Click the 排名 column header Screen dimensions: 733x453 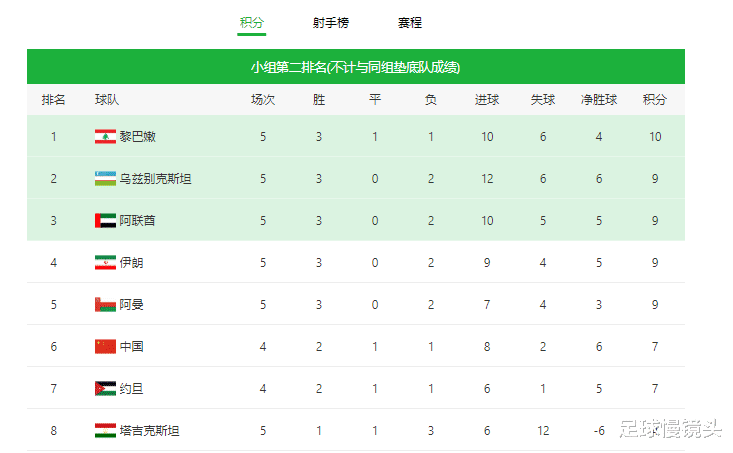tap(53, 100)
